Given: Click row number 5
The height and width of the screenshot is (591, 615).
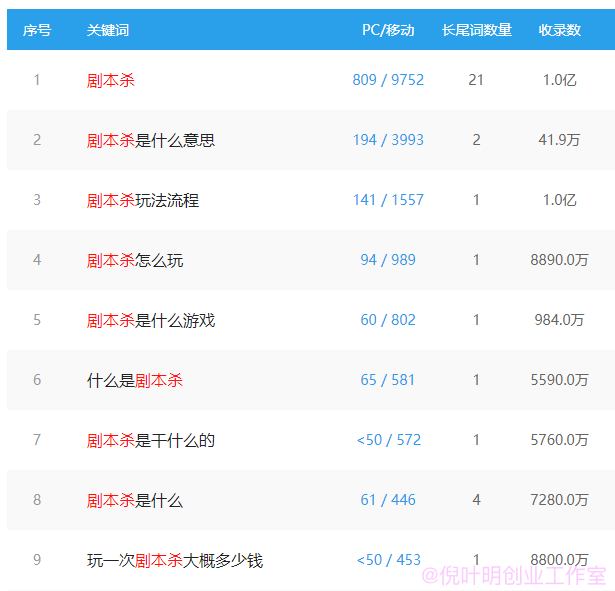Looking at the screenshot, I should tap(37, 320).
